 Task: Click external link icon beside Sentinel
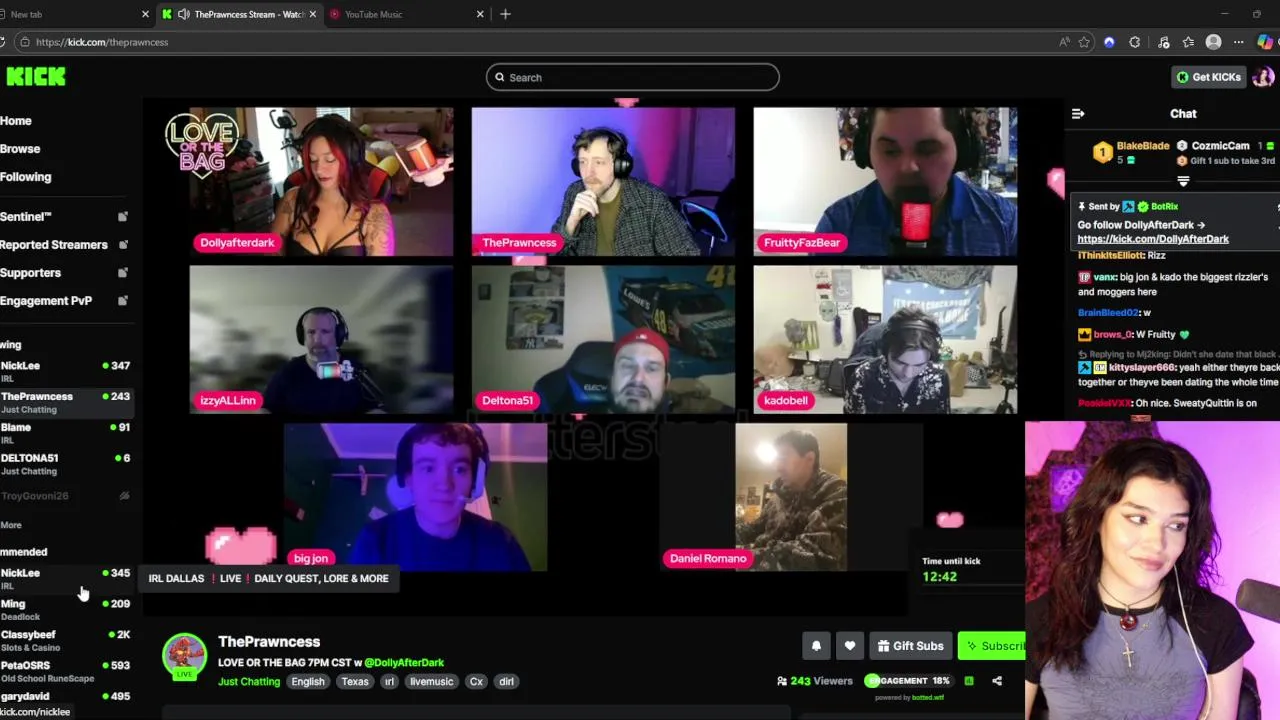click(x=123, y=217)
